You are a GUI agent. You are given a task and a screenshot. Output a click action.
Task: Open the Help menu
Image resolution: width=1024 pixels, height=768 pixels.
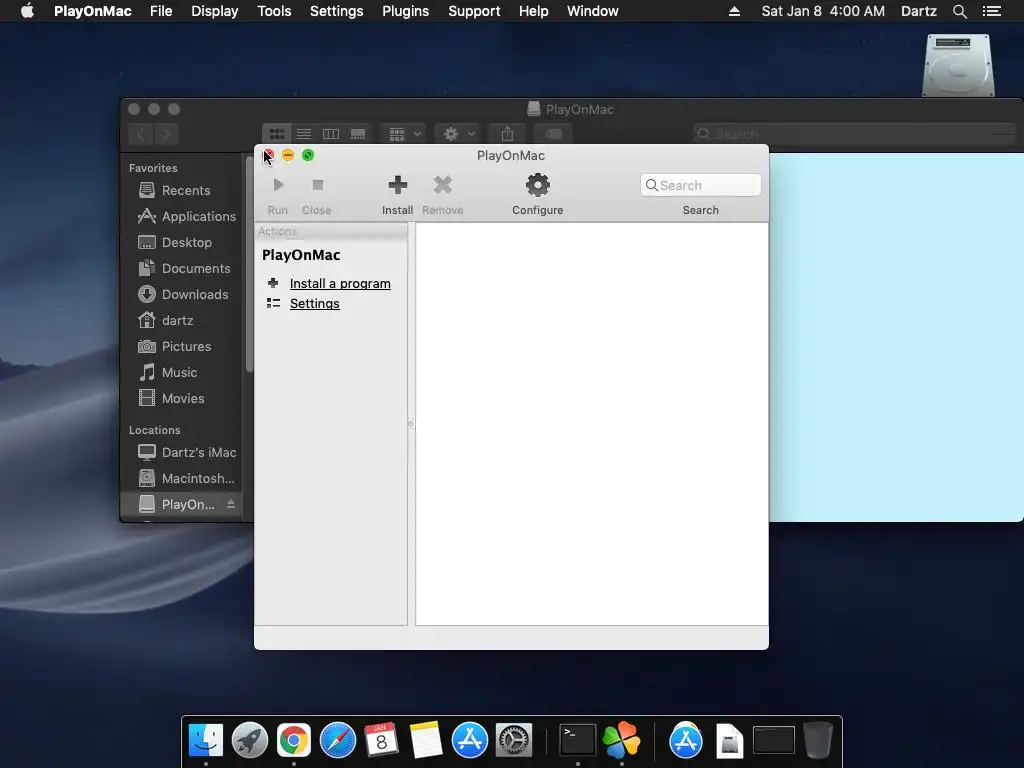[x=534, y=11]
